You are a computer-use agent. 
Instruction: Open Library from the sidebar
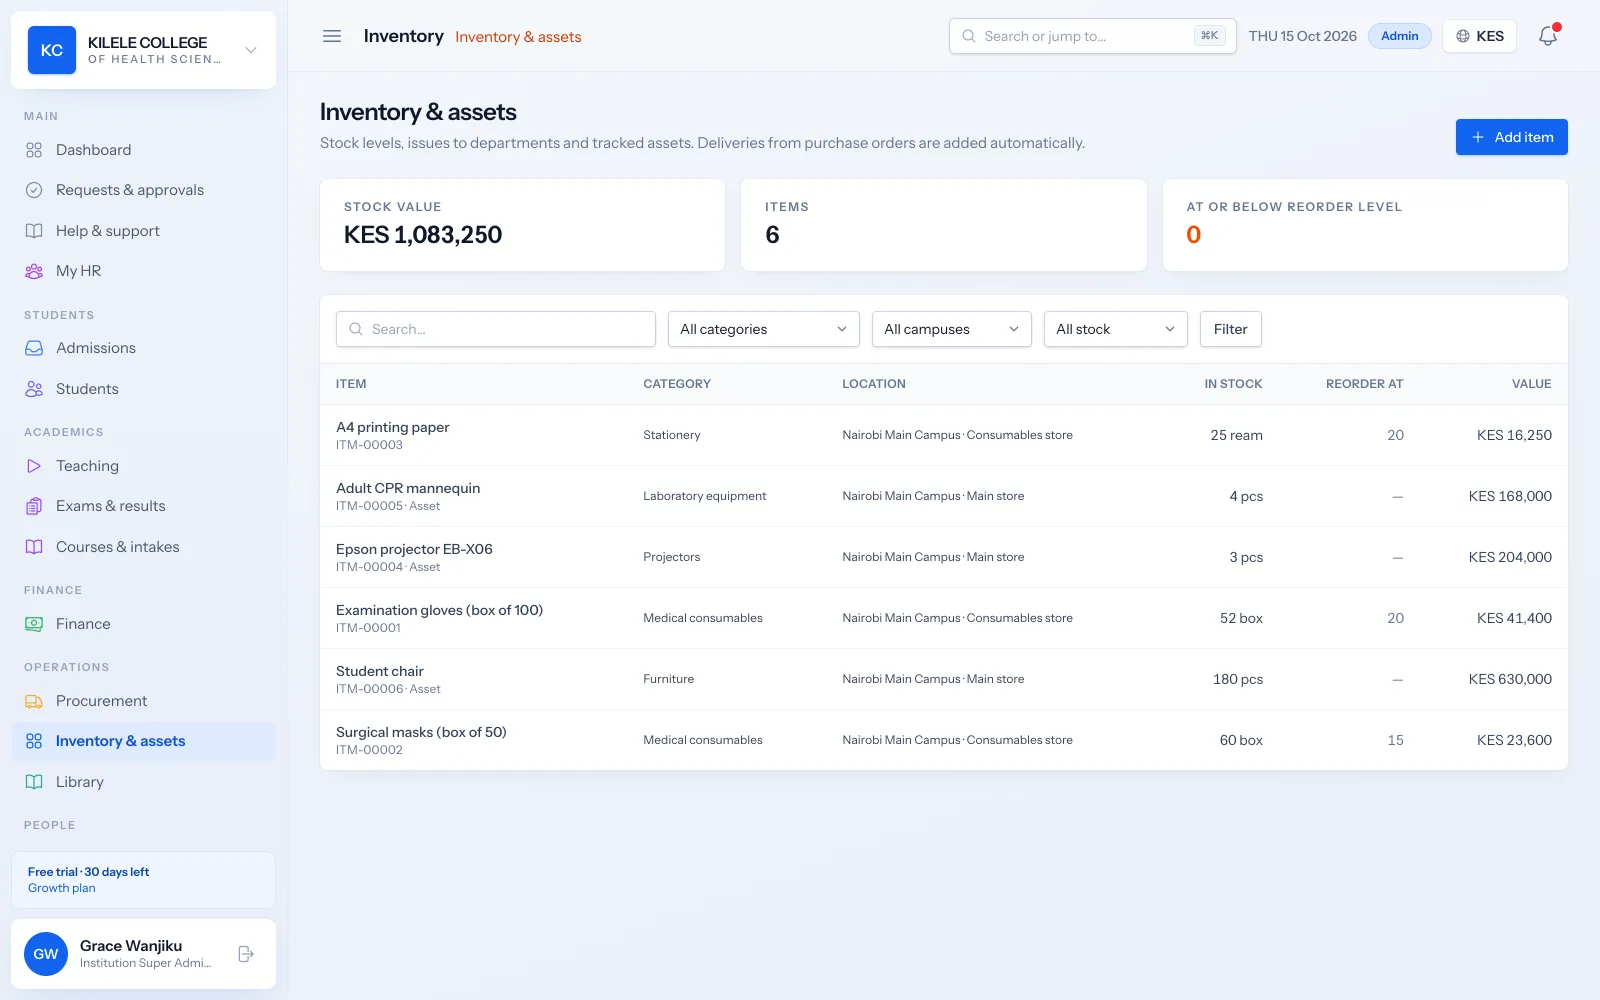[143, 782]
